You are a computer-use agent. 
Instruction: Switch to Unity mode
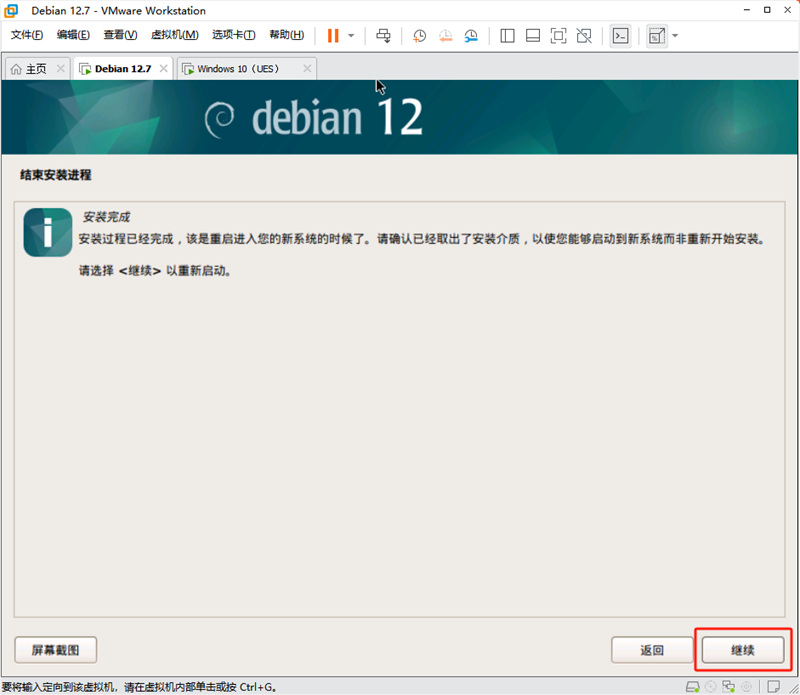tap(584, 36)
